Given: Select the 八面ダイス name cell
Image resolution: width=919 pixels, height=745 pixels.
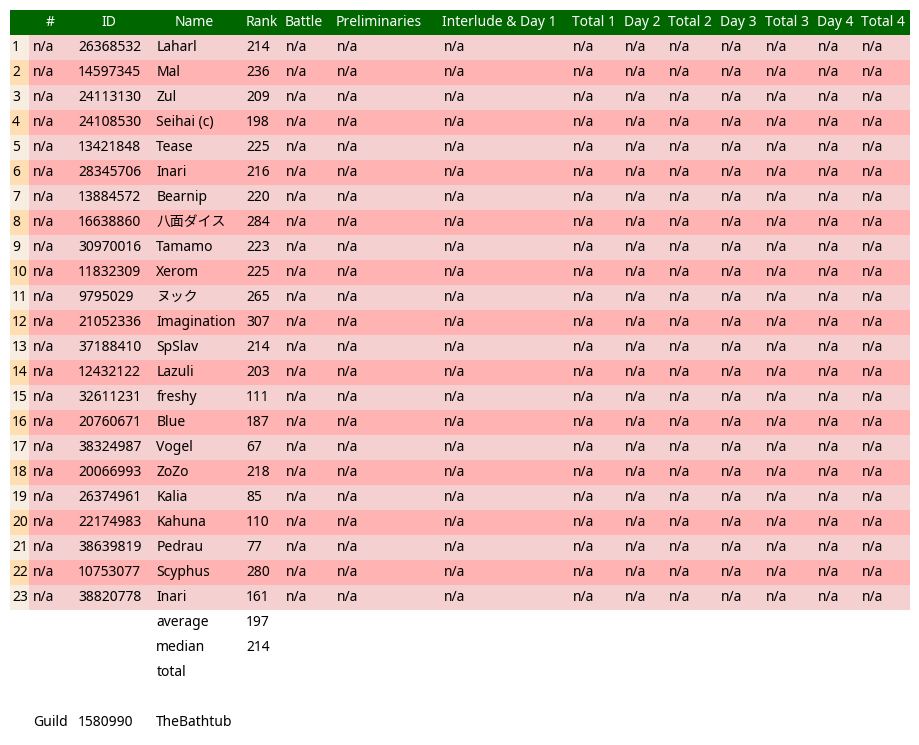Looking at the screenshot, I should pyautogui.click(x=190, y=222).
